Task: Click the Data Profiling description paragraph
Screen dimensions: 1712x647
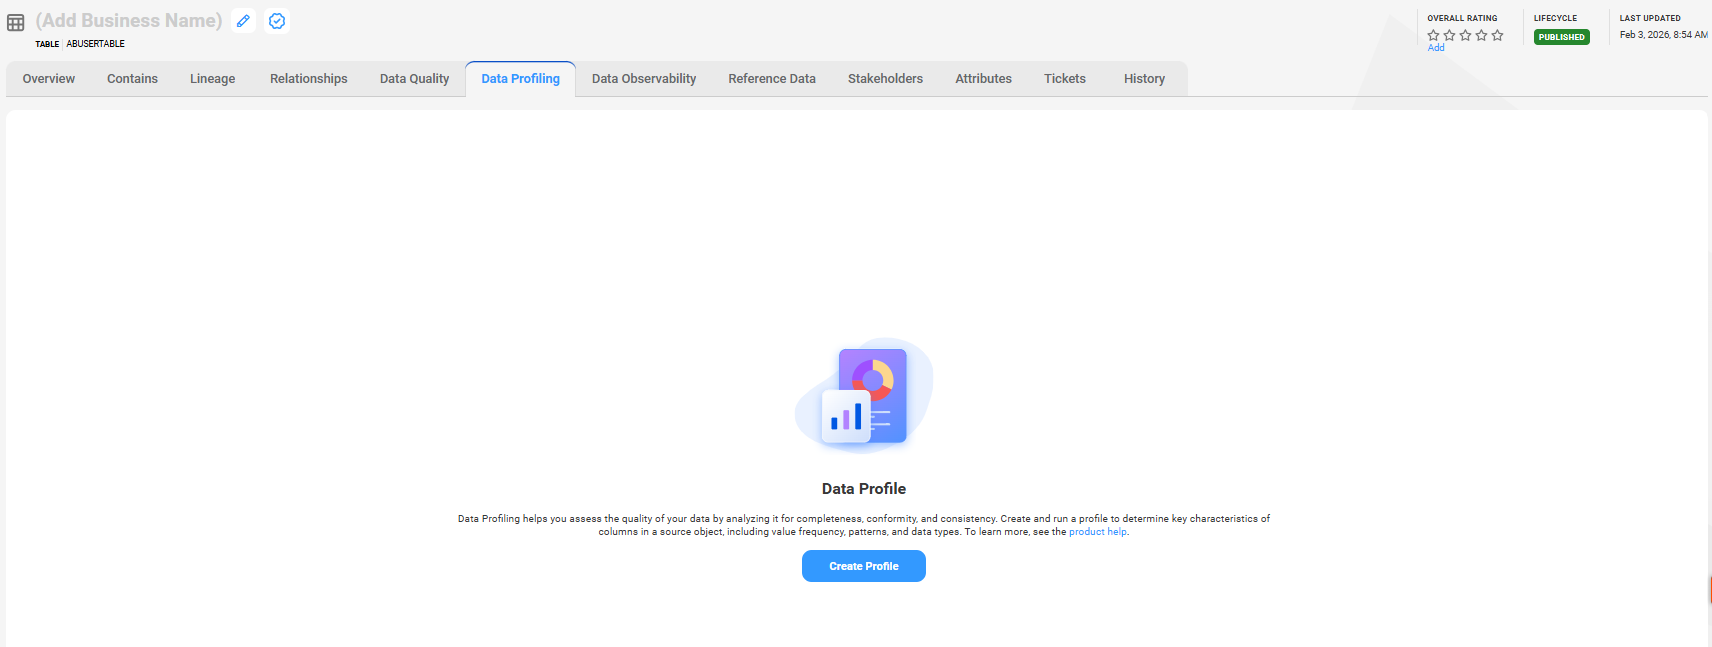Action: [x=864, y=525]
